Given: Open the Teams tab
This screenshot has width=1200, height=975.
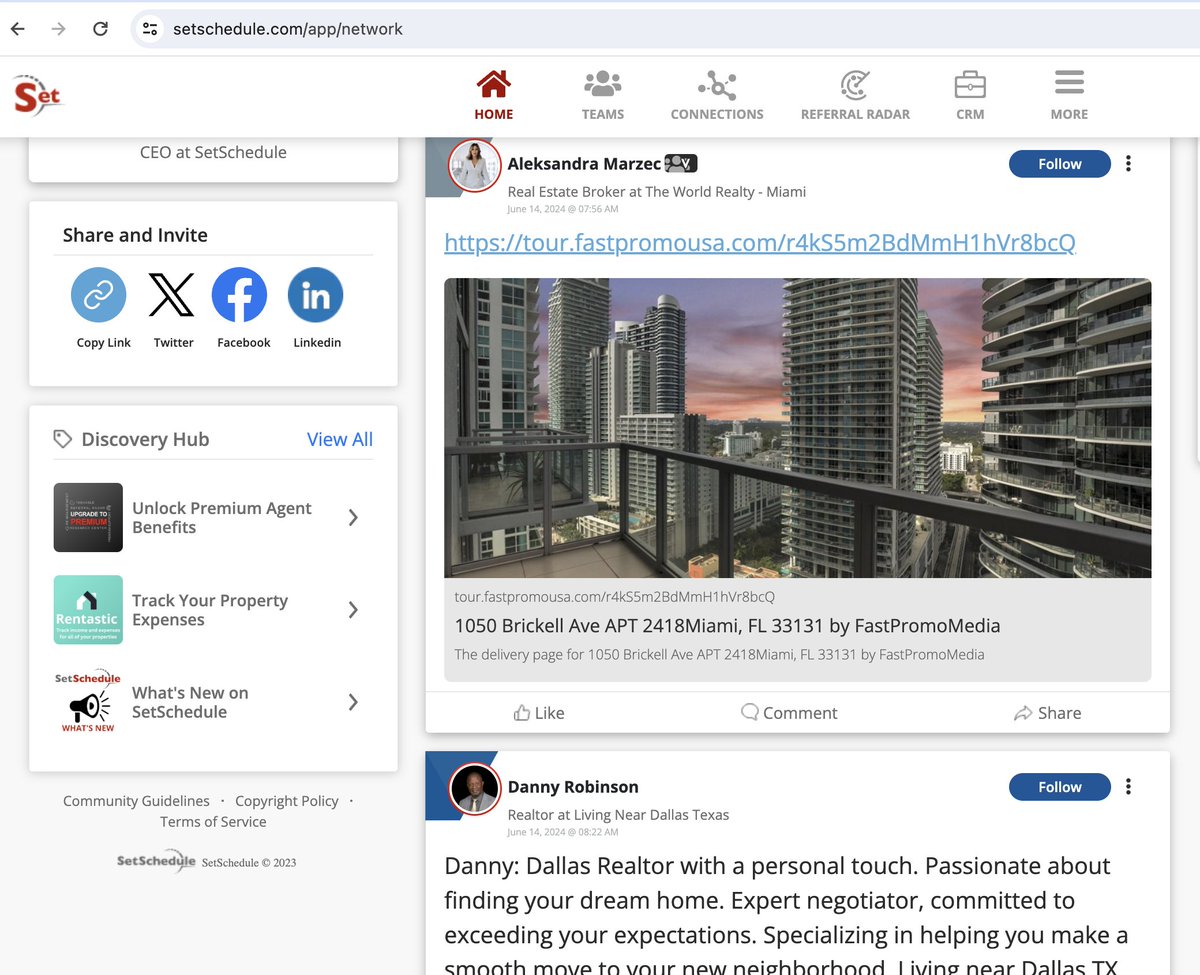Looking at the screenshot, I should [603, 96].
